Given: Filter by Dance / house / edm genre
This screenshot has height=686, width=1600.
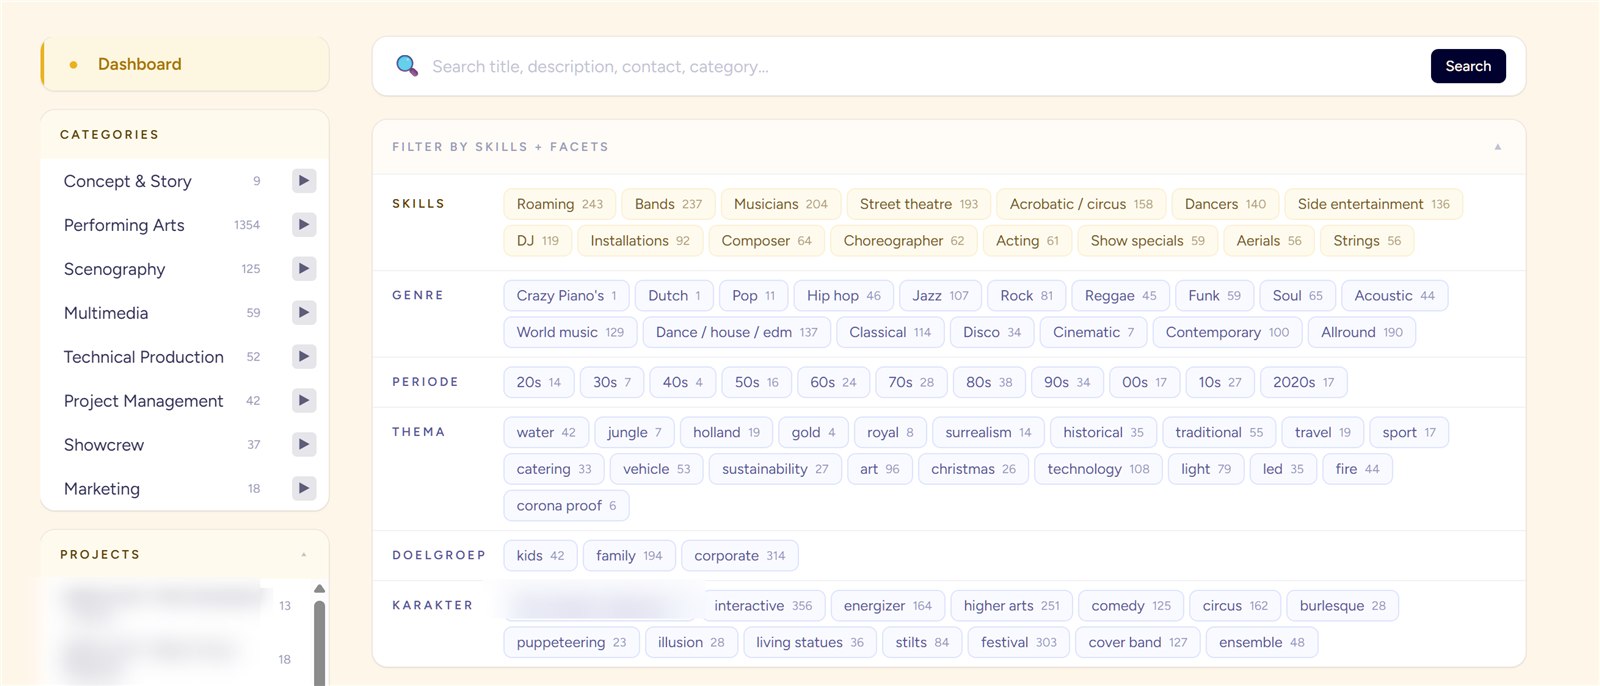Looking at the screenshot, I should point(737,333).
